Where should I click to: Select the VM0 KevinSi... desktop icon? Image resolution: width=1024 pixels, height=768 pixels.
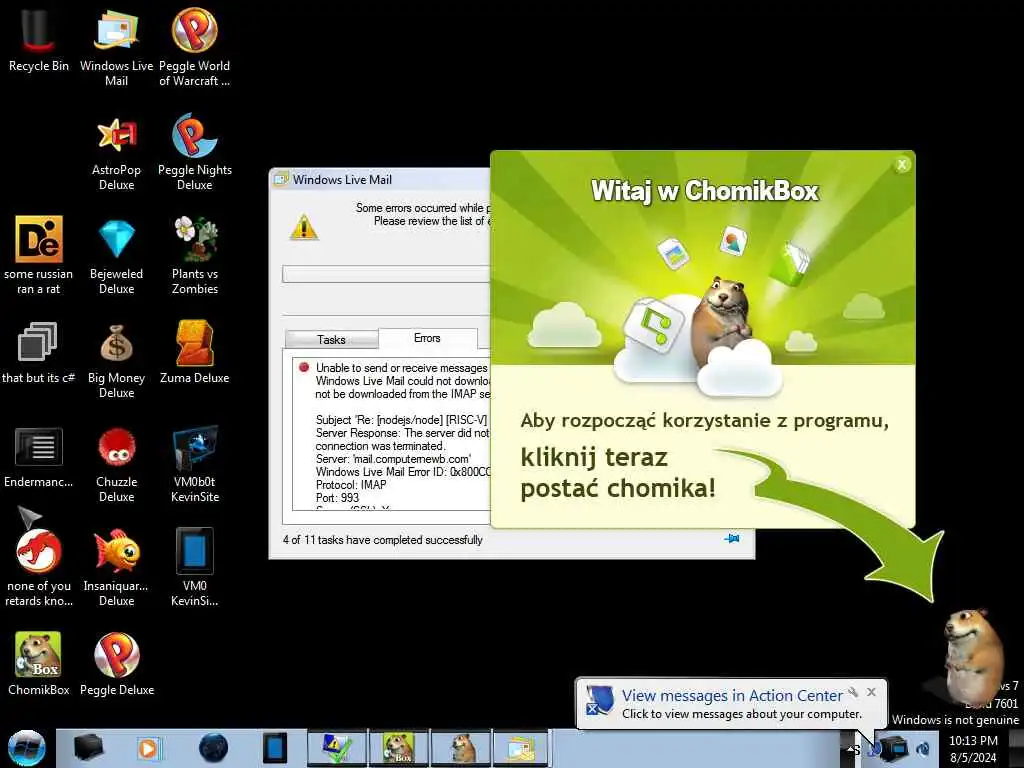(x=195, y=567)
